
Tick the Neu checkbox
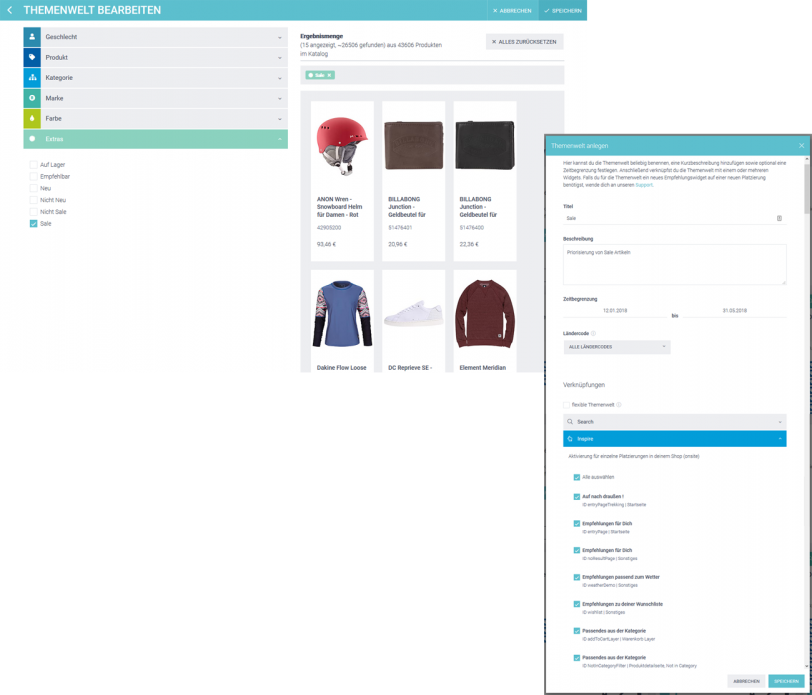(x=34, y=188)
